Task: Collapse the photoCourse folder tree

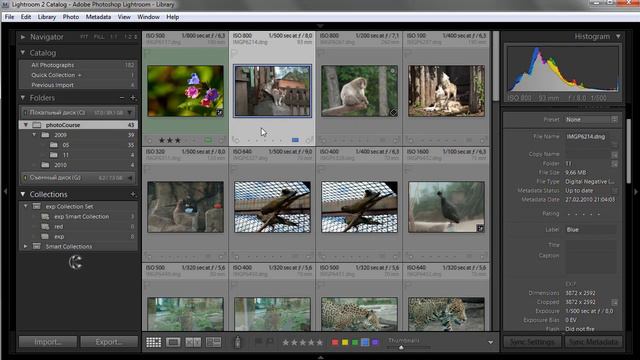Action: pyautogui.click(x=26, y=125)
